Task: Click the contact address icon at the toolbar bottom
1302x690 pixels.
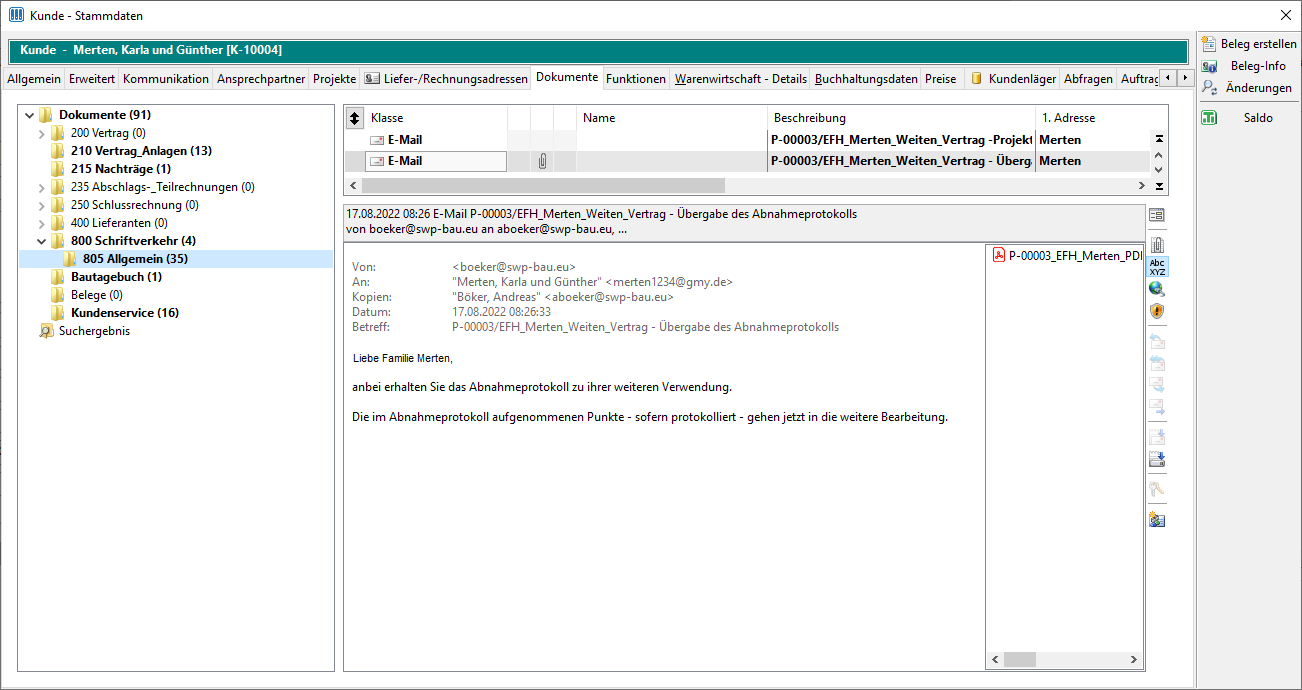Action: pos(1157,520)
